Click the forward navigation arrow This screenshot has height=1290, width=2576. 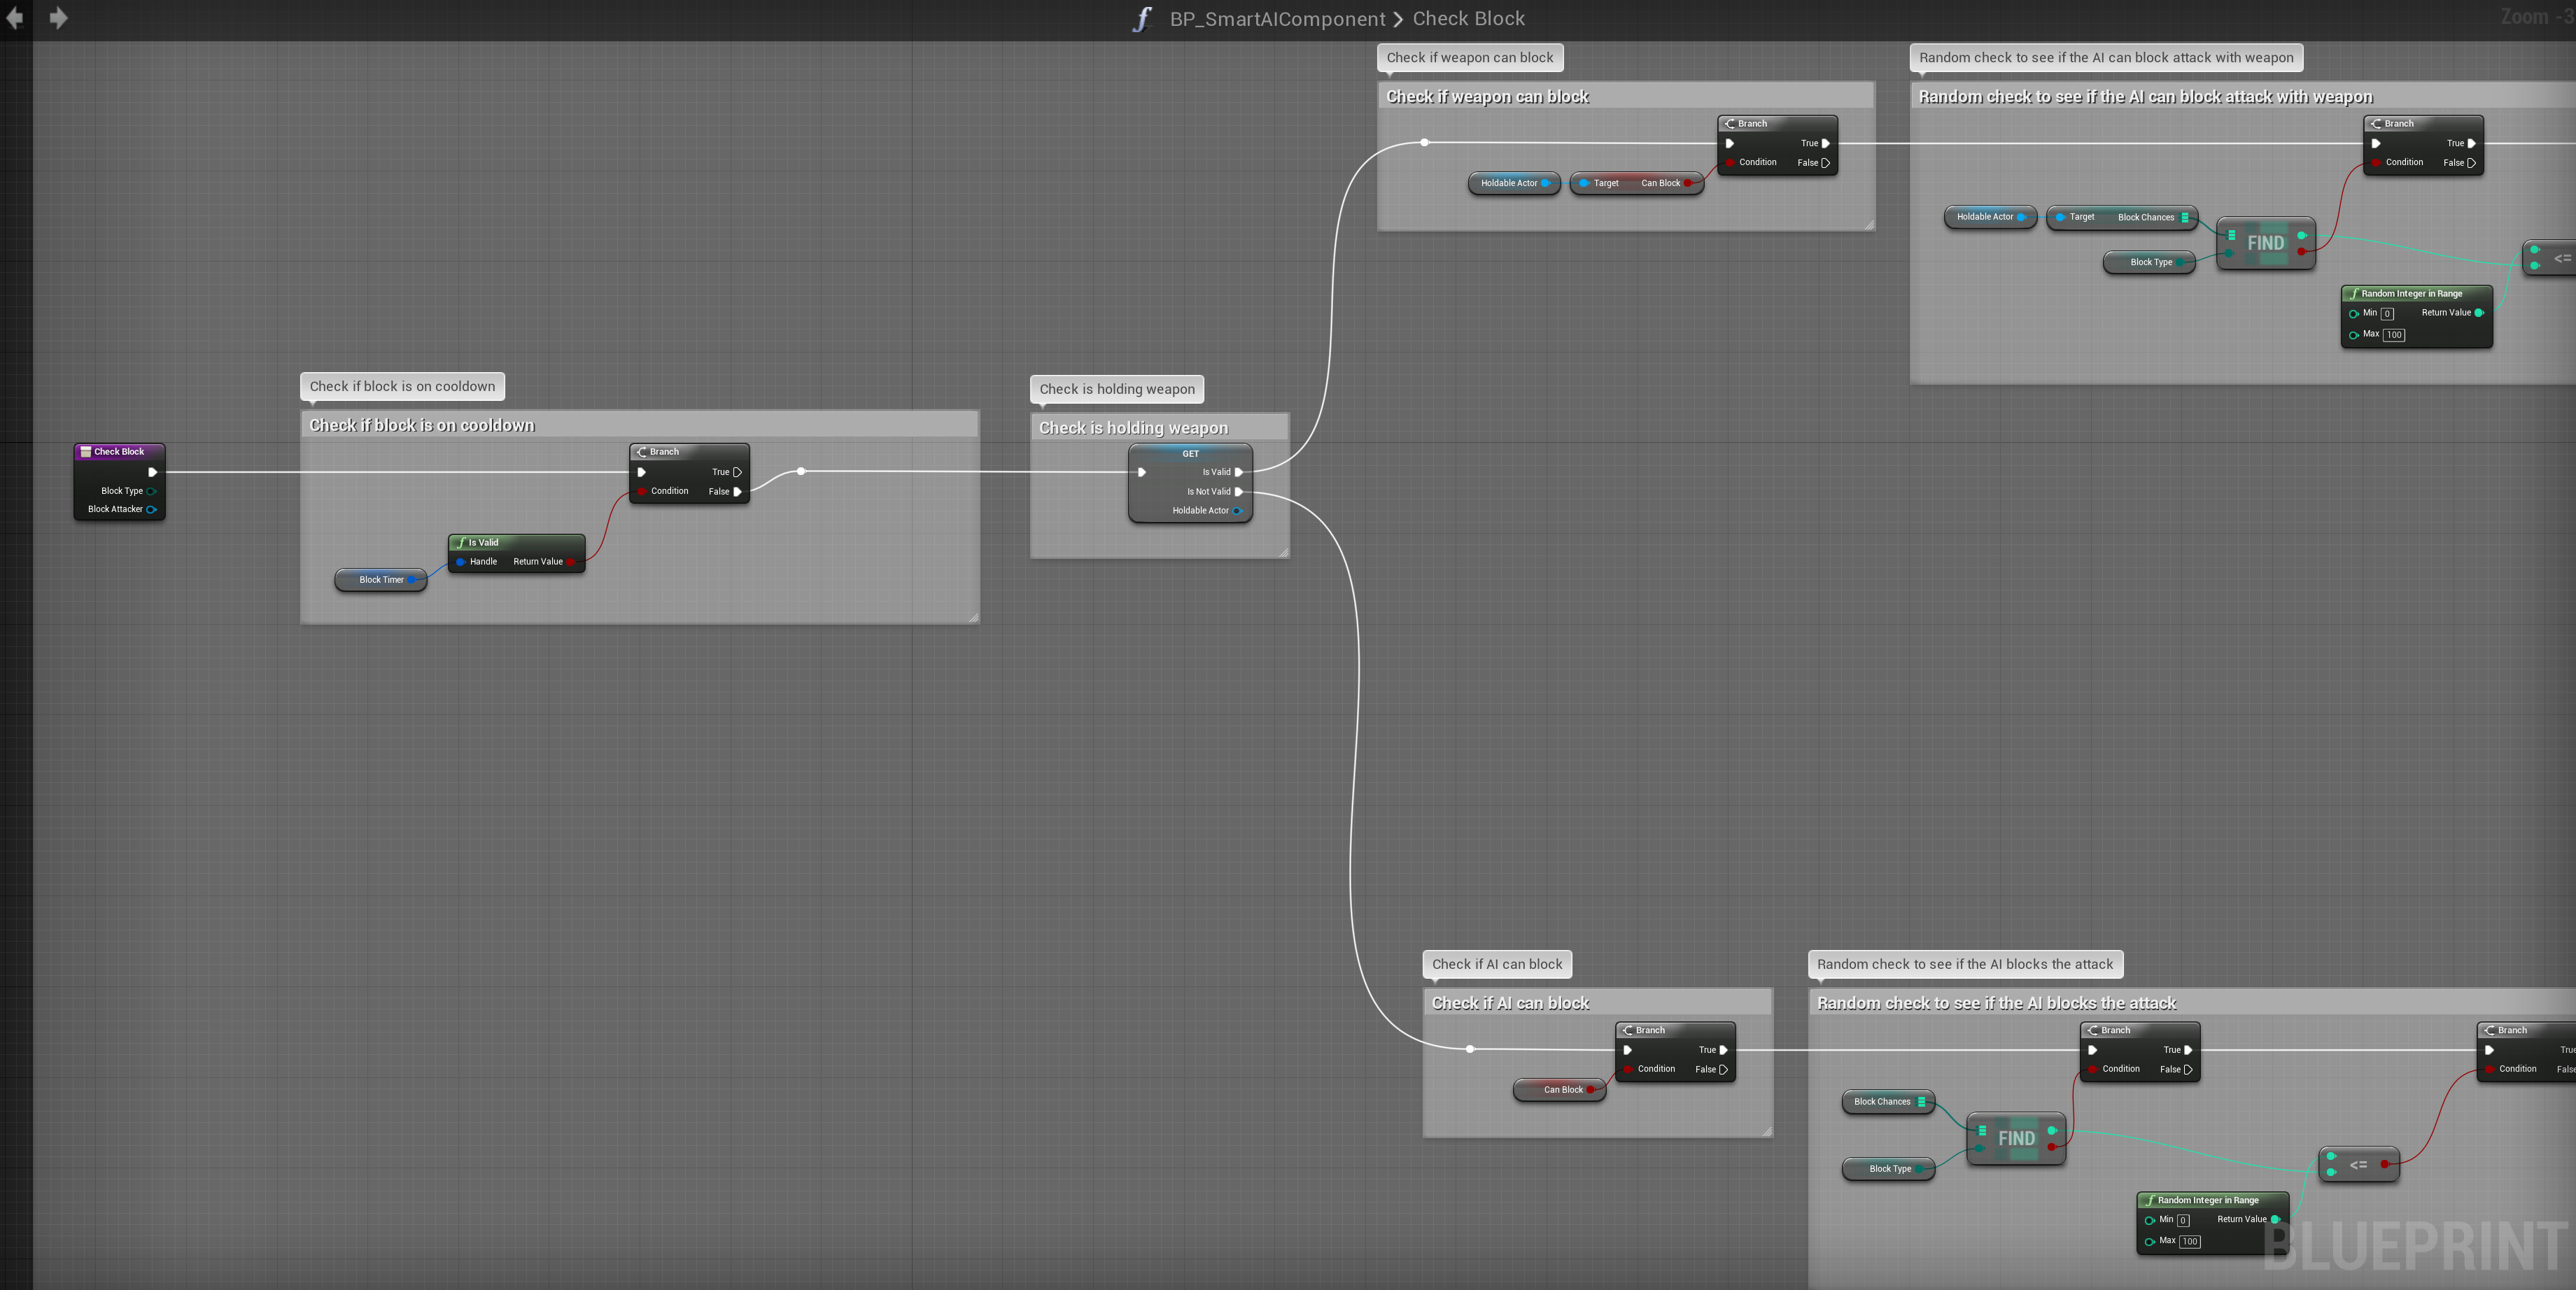pyautogui.click(x=59, y=18)
